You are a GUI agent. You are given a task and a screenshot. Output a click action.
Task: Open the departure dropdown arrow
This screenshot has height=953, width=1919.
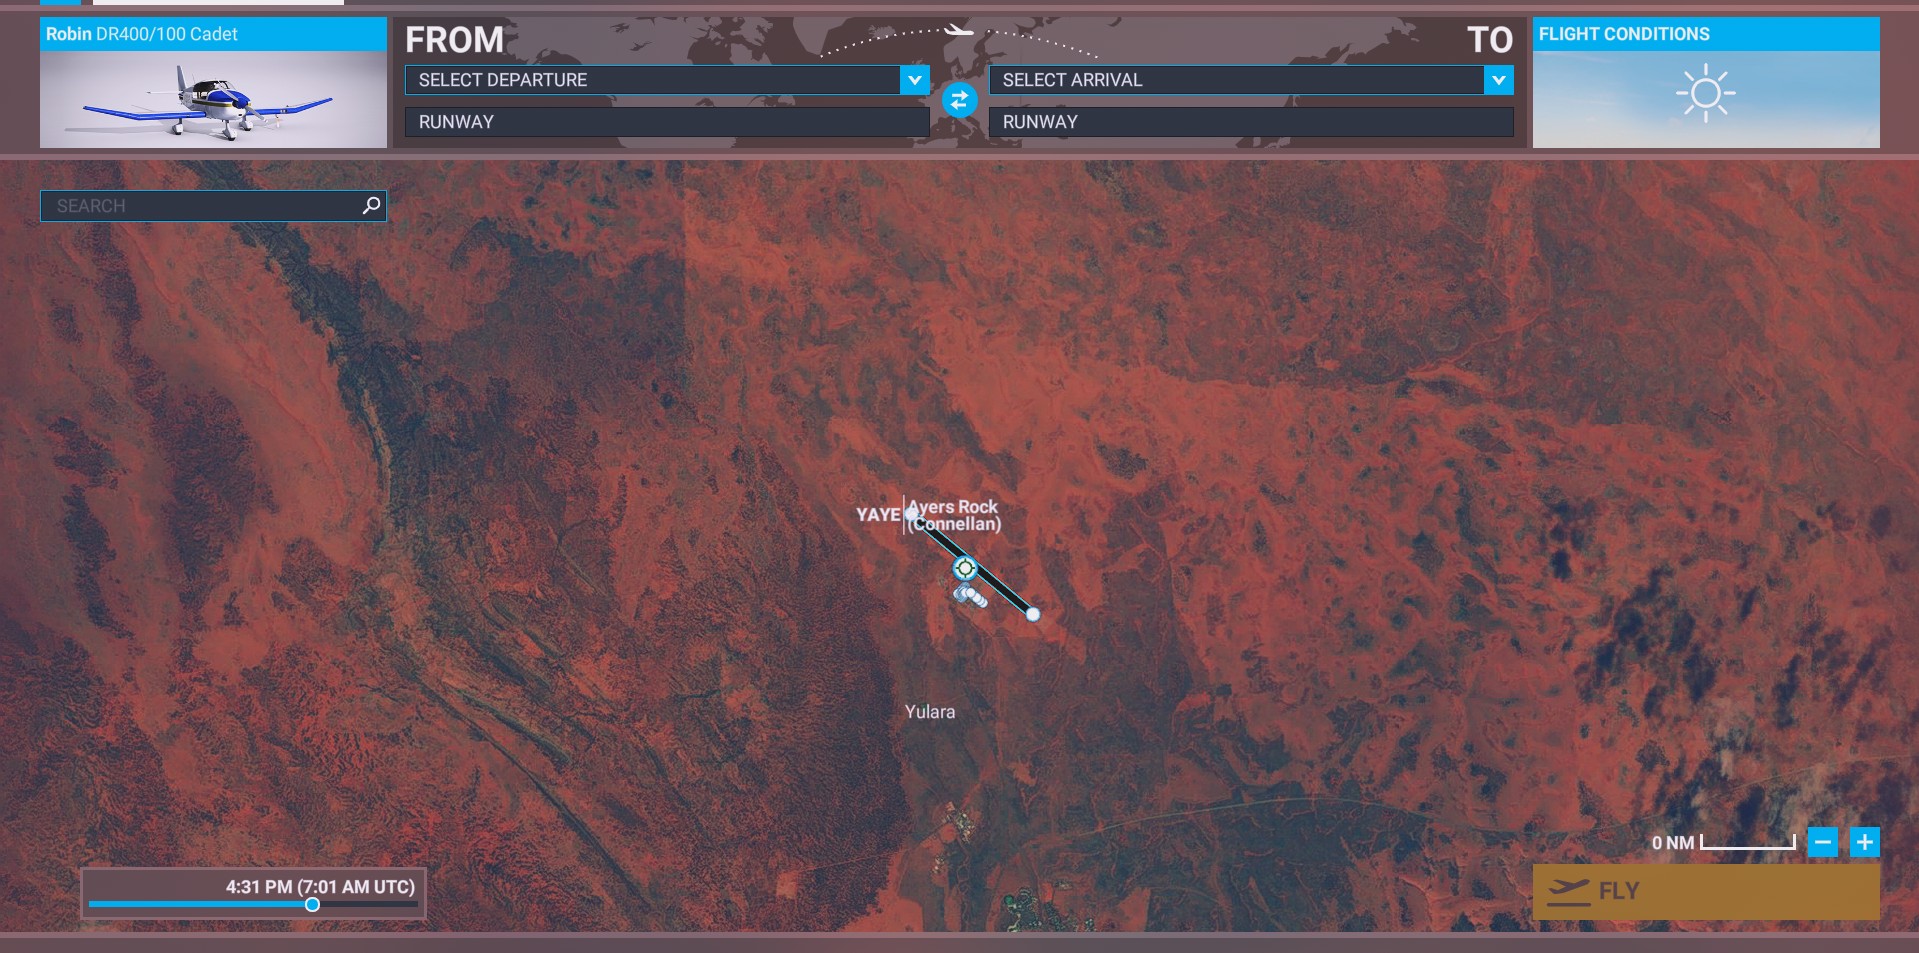tap(914, 80)
